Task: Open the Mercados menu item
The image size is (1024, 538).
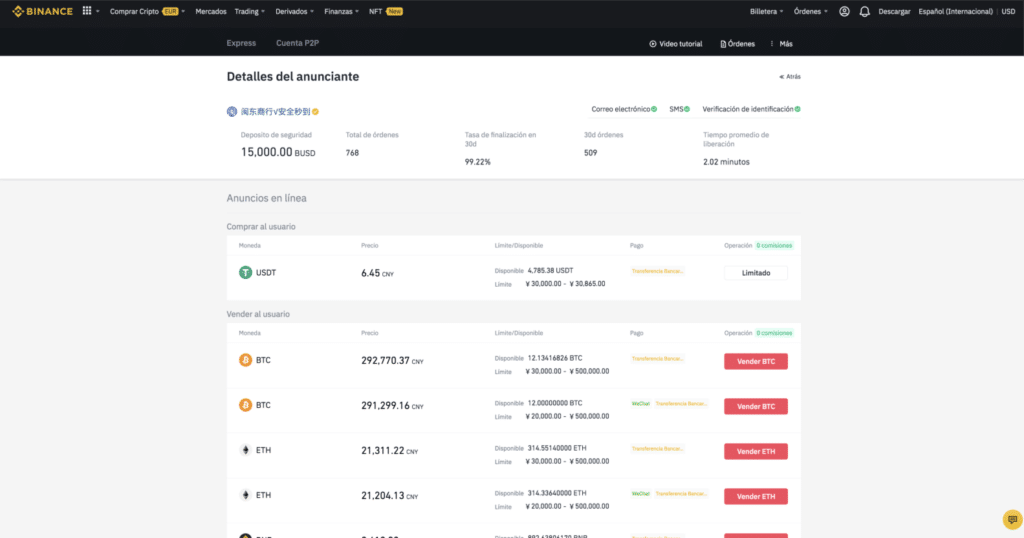Action: click(x=211, y=11)
